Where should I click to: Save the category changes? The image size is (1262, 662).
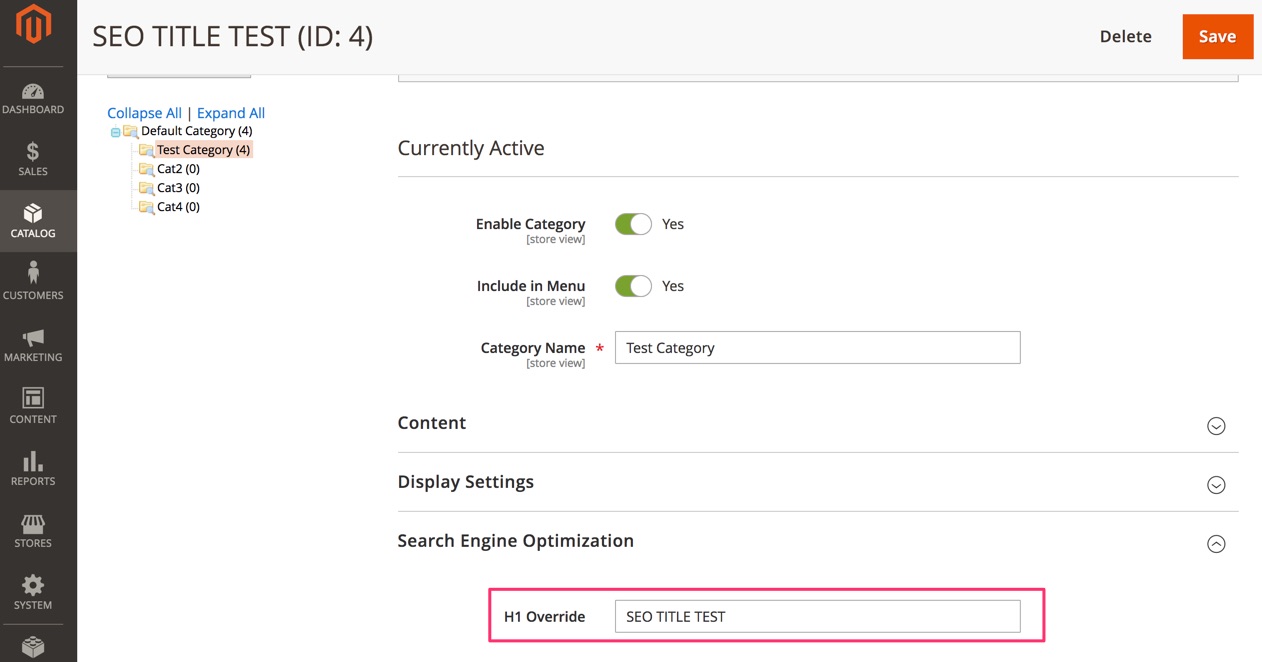pyautogui.click(x=1217, y=35)
